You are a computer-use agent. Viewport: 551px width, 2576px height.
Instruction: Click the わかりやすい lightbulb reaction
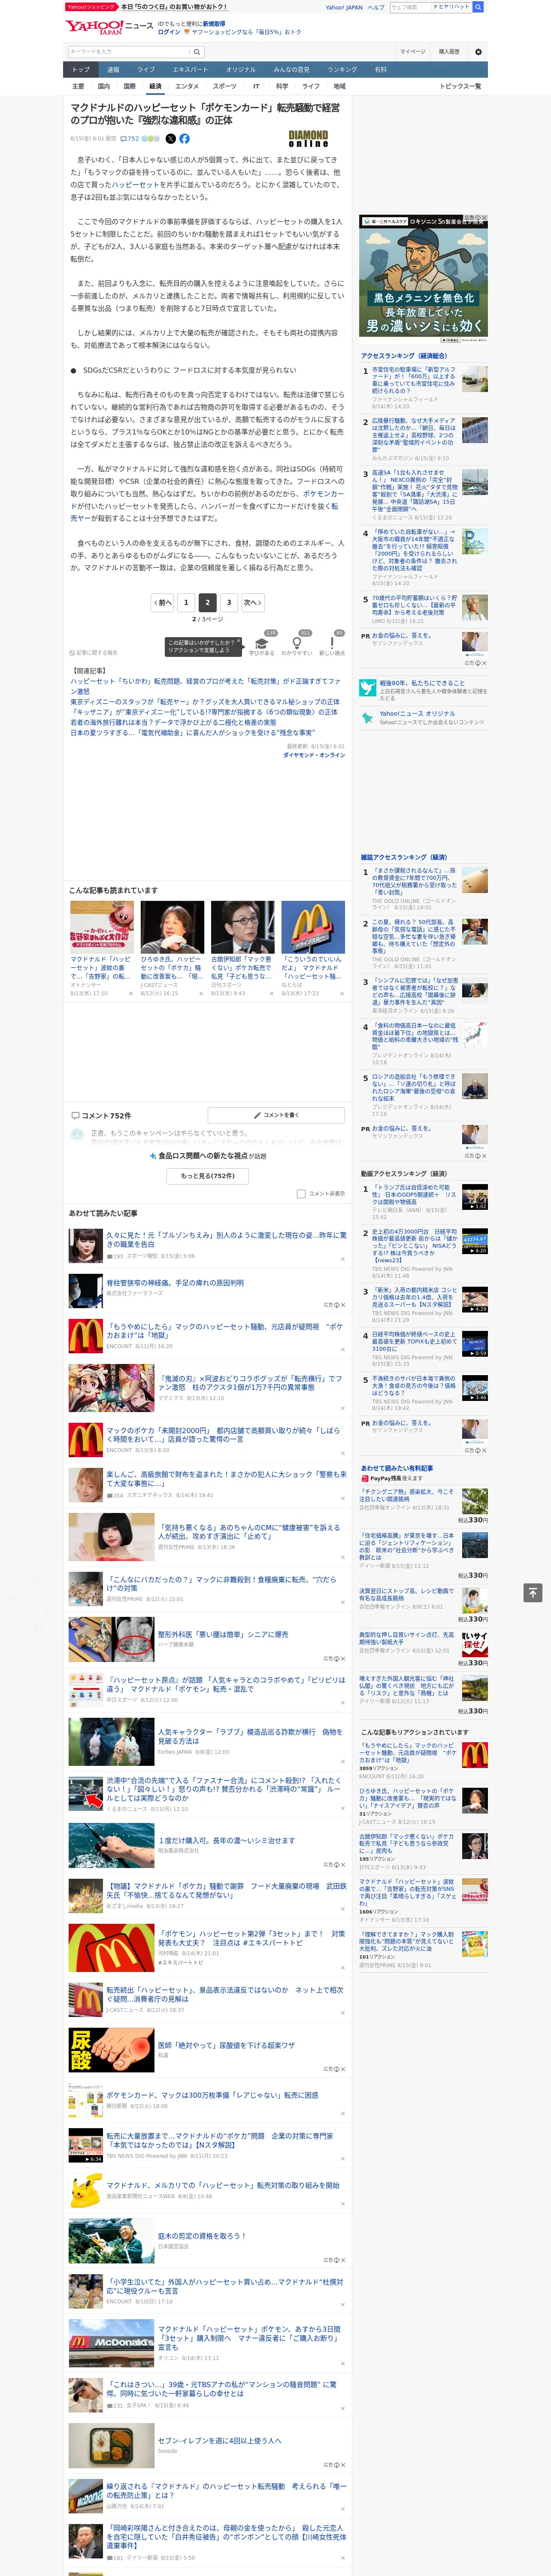297,644
